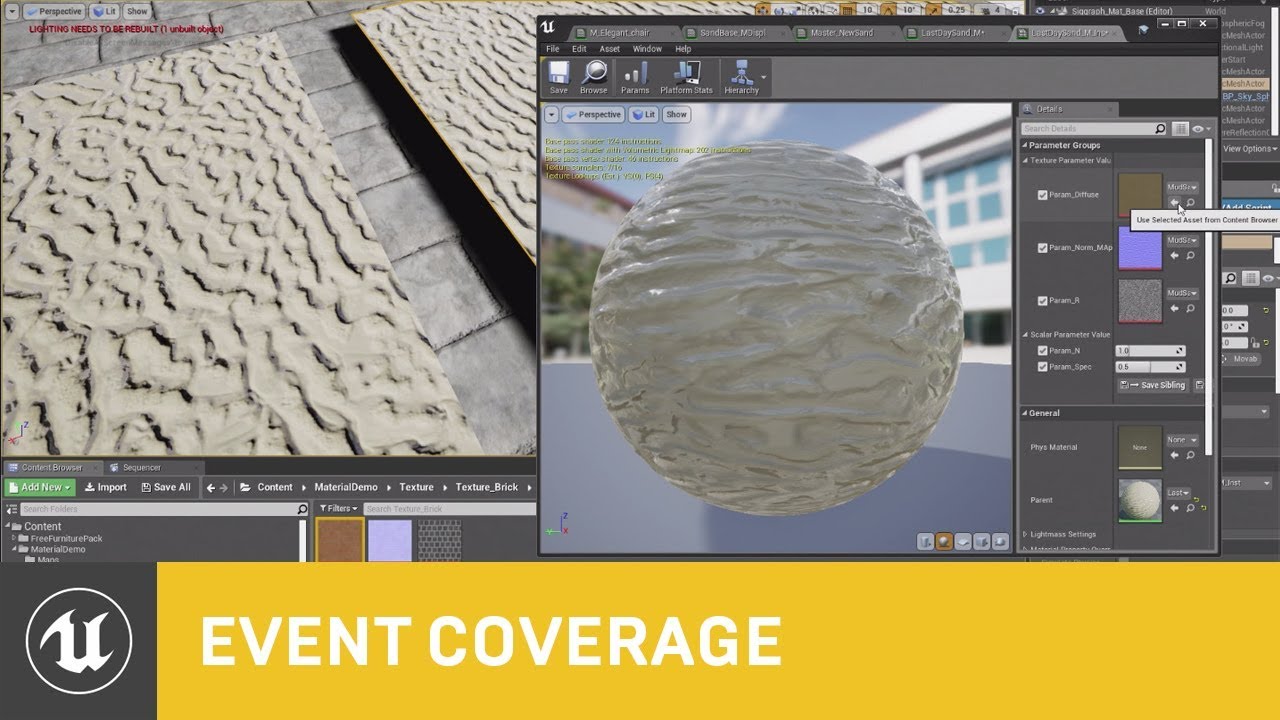Go back in Content Browser history
1280x720 pixels.
(x=211, y=488)
